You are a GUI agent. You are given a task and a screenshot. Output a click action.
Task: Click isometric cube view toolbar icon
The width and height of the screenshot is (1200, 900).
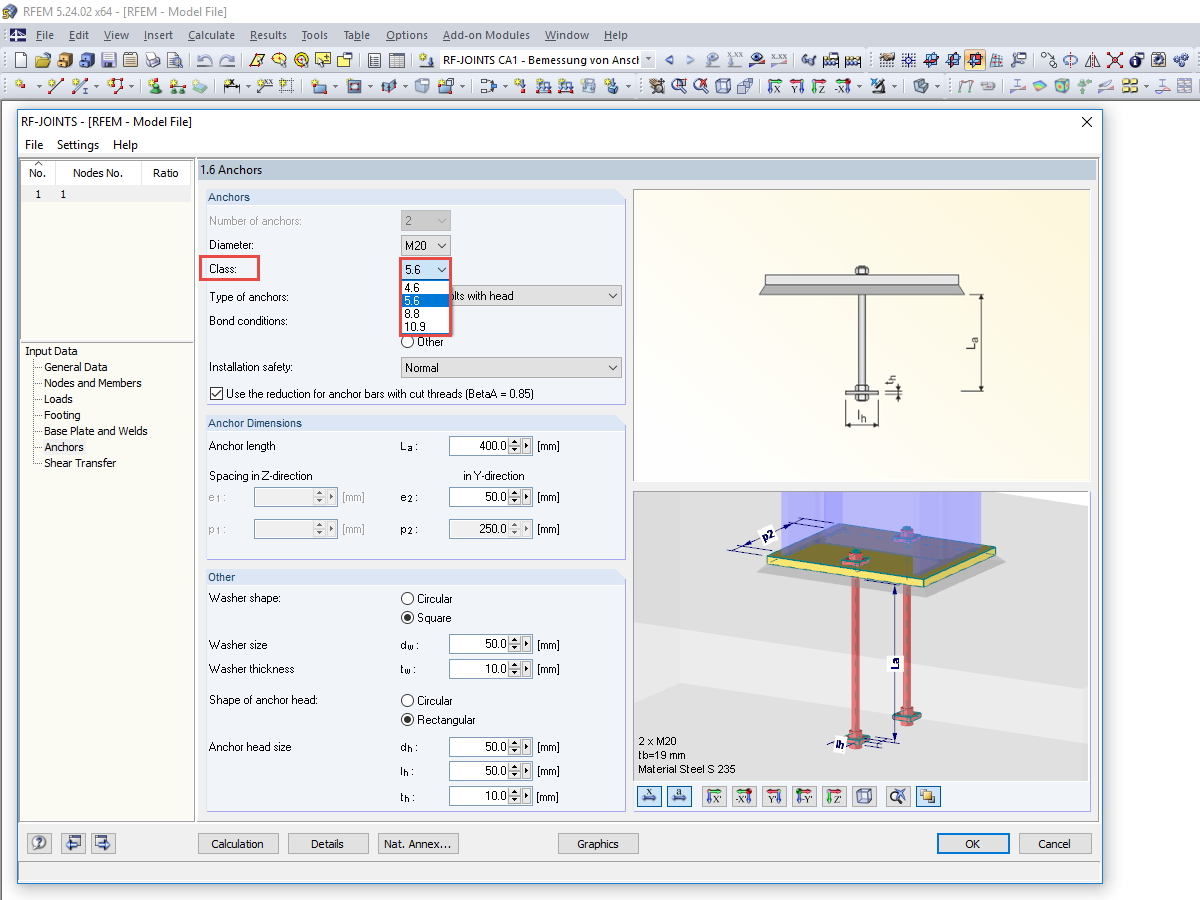(x=721, y=86)
